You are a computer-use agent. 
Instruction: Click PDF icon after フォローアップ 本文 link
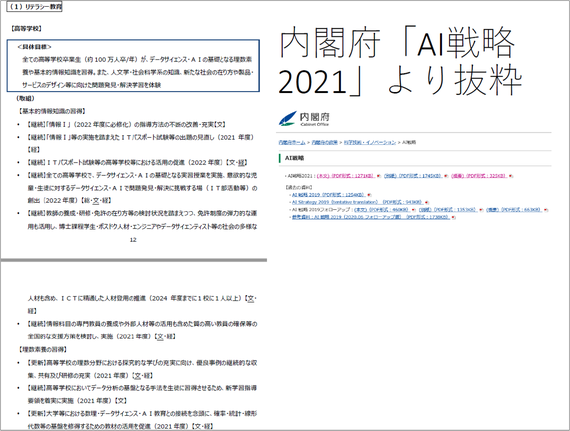pos(413,210)
